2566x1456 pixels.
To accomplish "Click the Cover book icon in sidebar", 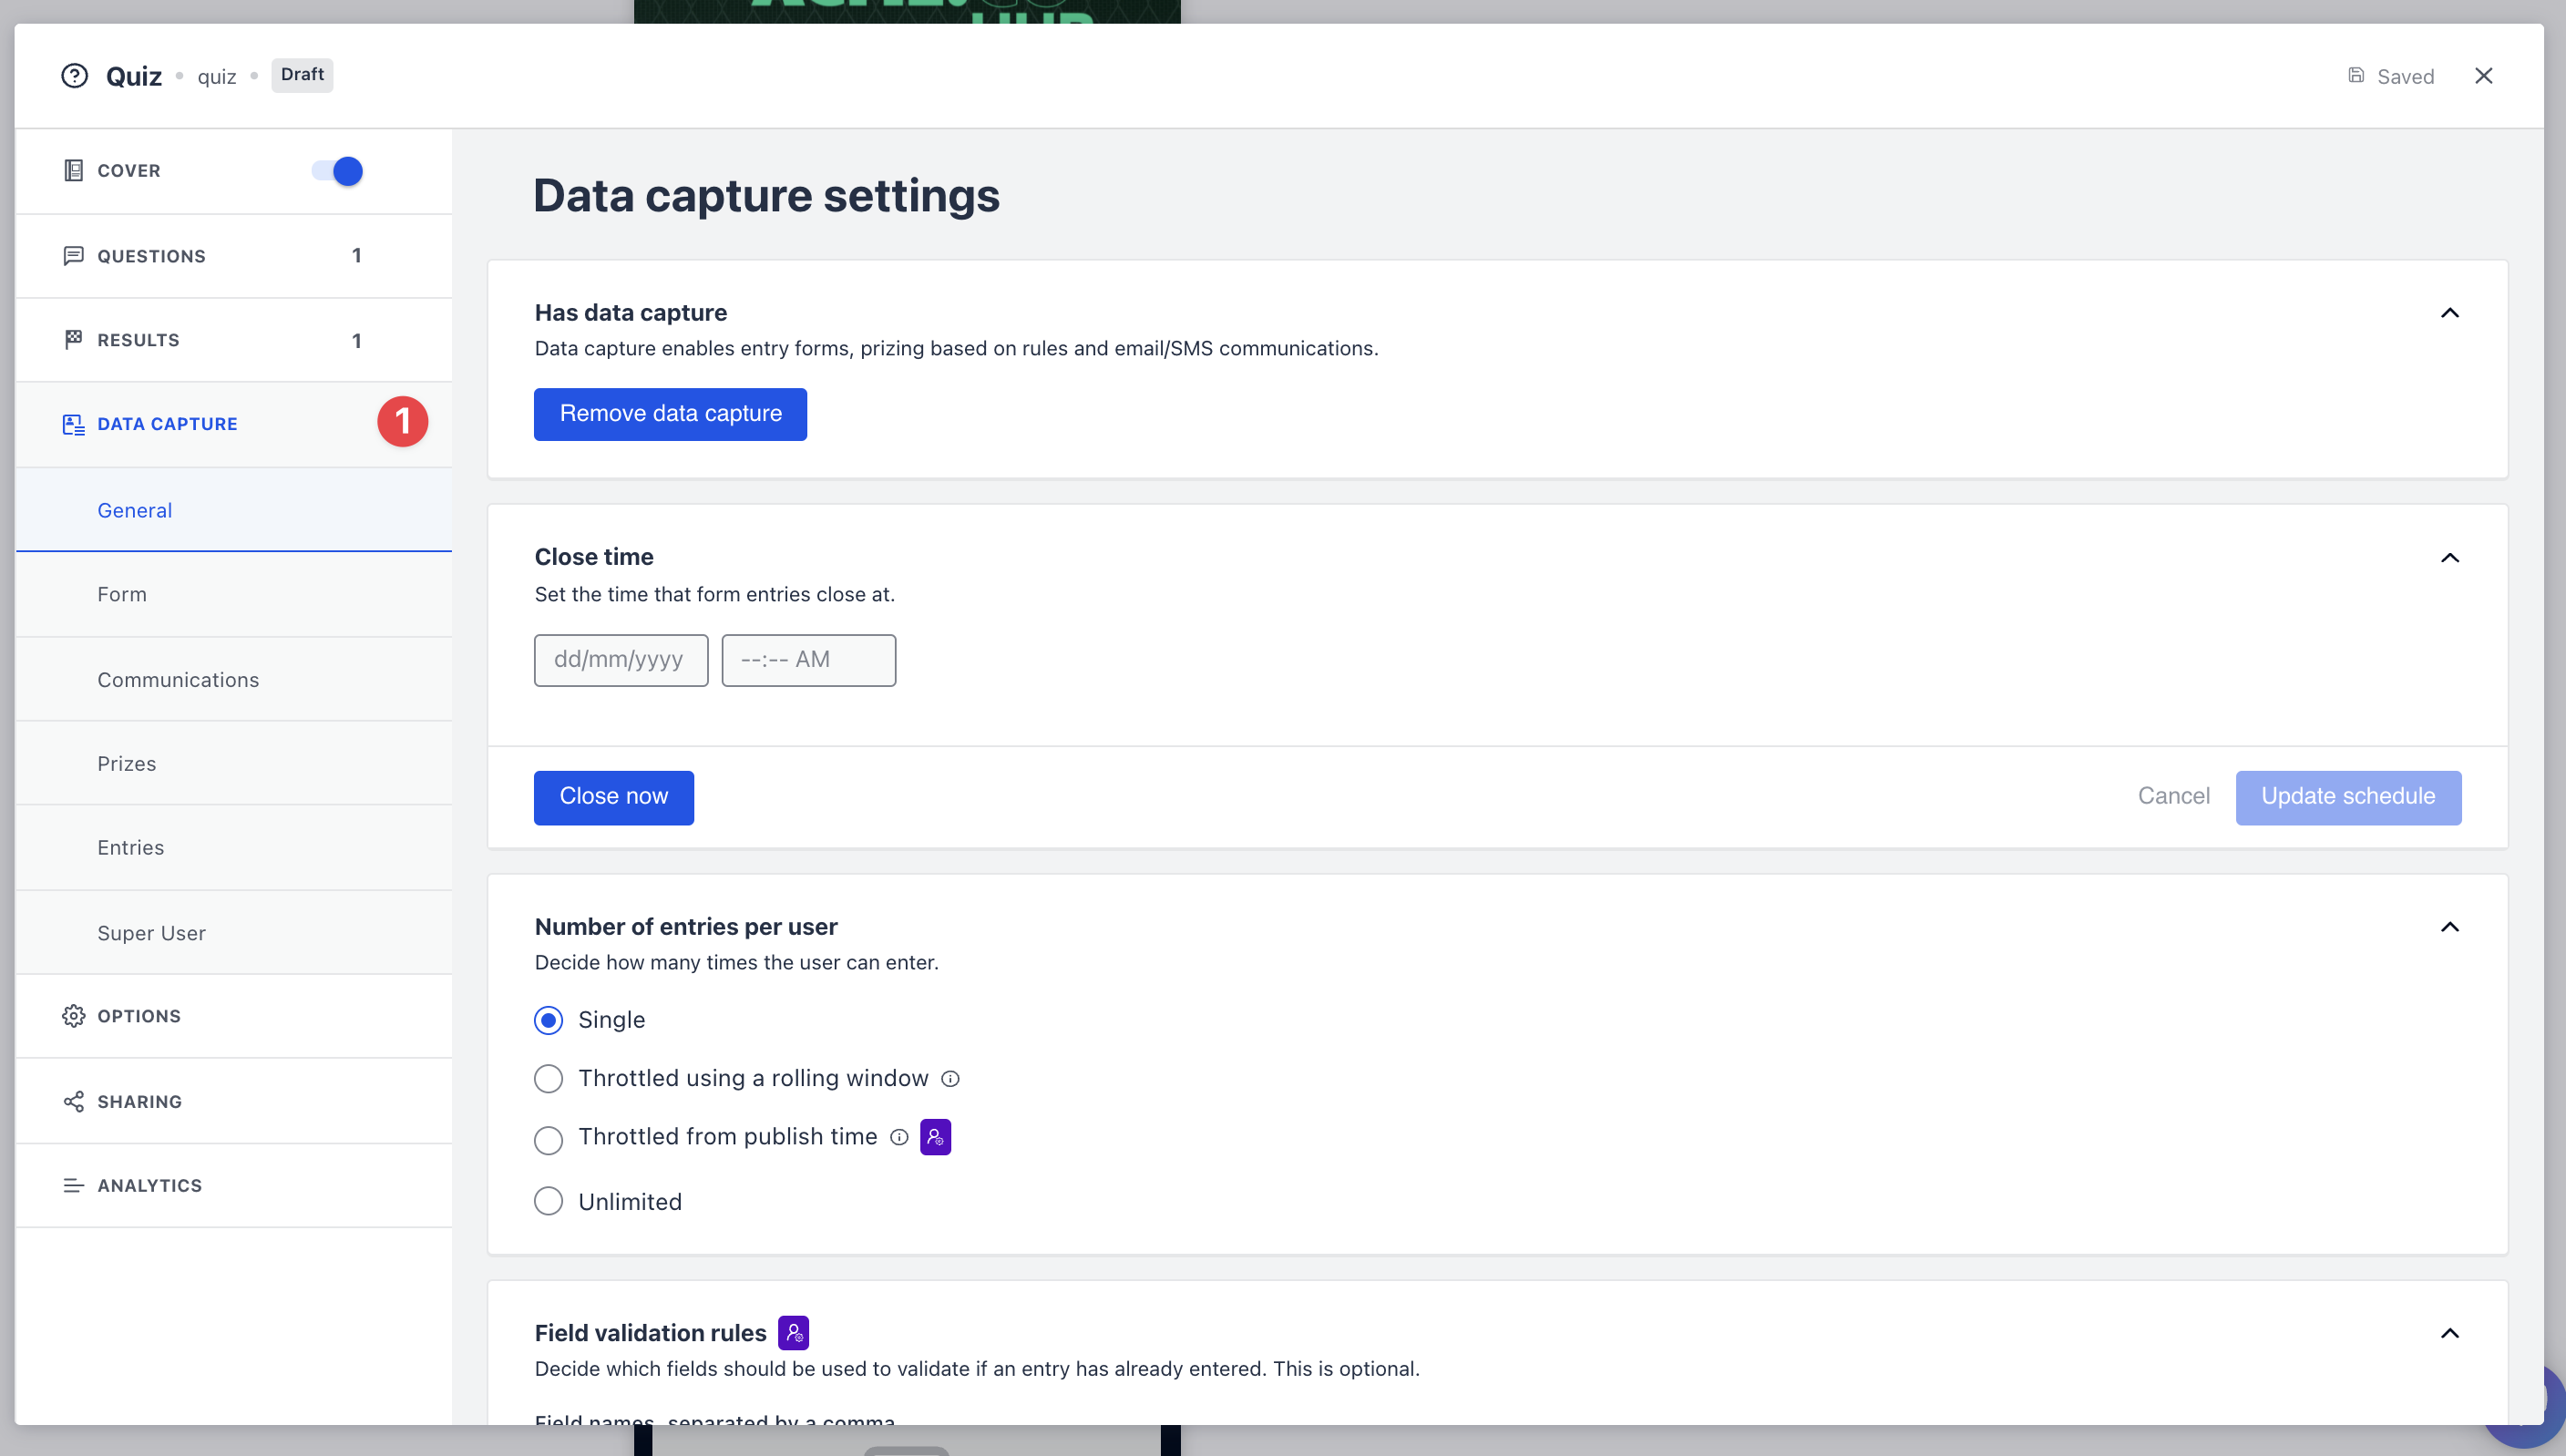I will click(x=73, y=171).
